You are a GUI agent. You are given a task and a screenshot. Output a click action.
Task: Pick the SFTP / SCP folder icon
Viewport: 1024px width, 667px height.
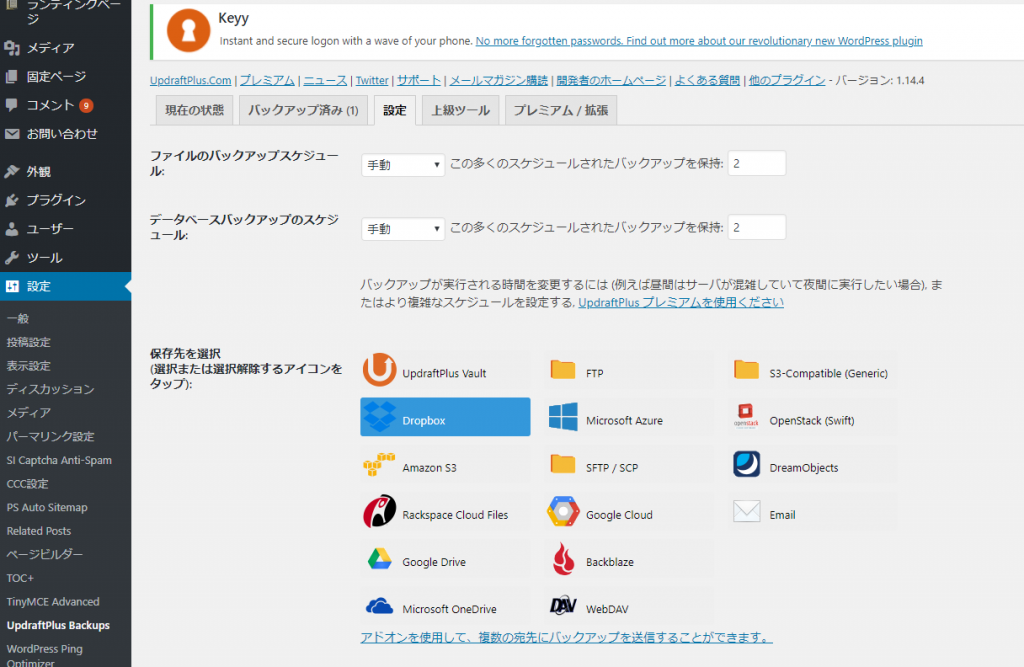[562, 464]
